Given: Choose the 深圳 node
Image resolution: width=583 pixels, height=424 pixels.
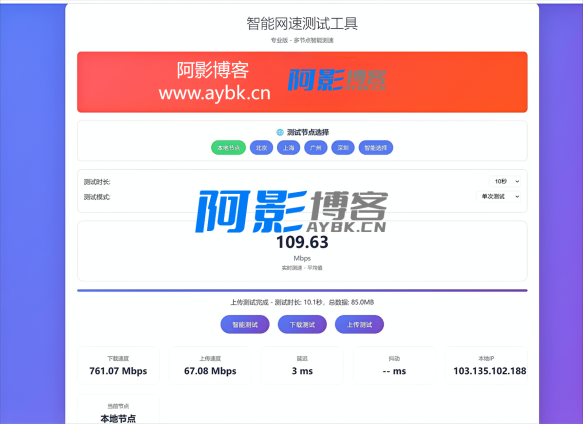Looking at the screenshot, I should click(x=343, y=148).
